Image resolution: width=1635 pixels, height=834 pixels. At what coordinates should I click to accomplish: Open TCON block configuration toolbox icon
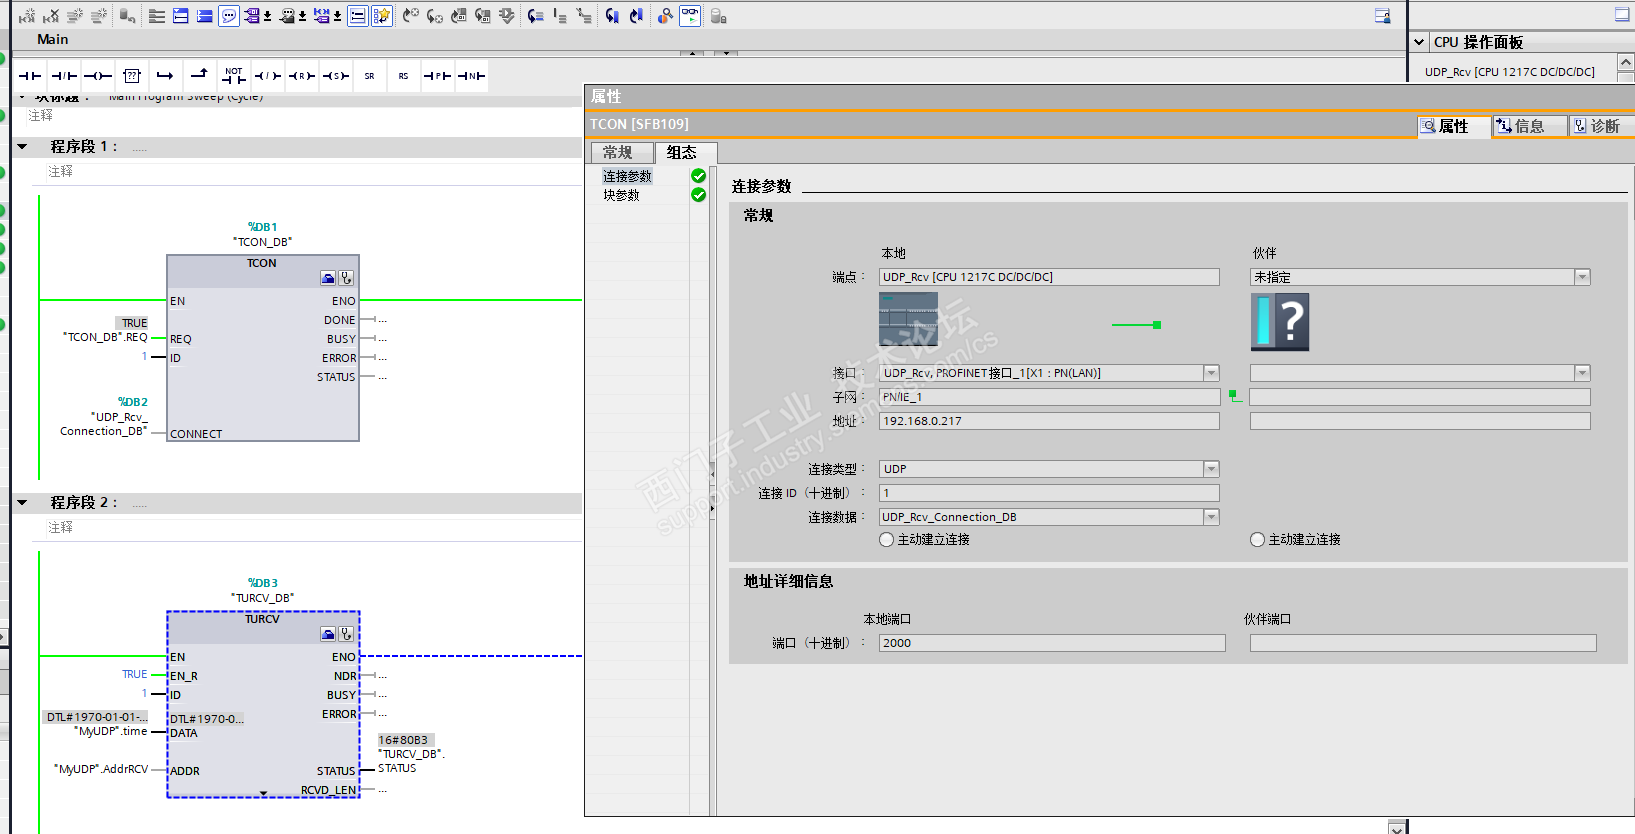[x=328, y=278]
